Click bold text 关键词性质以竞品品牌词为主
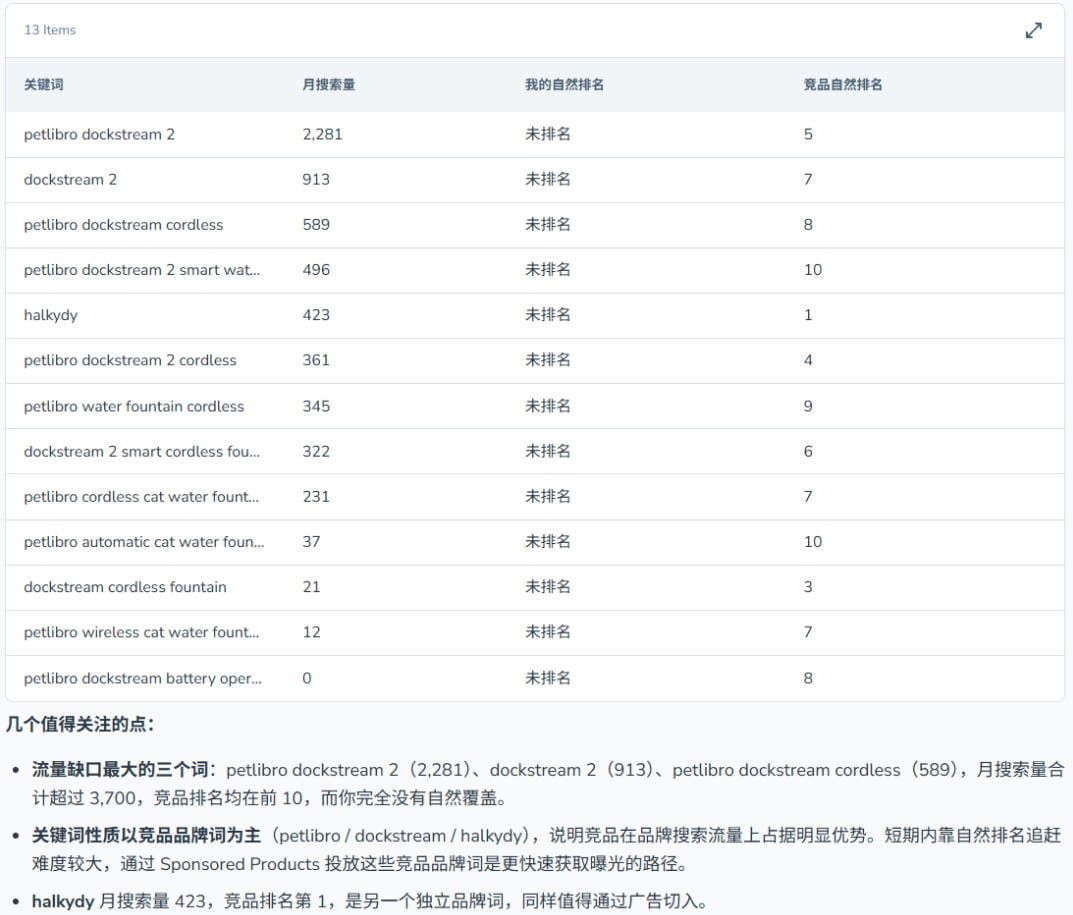This screenshot has width=1073, height=915. [x=146, y=836]
